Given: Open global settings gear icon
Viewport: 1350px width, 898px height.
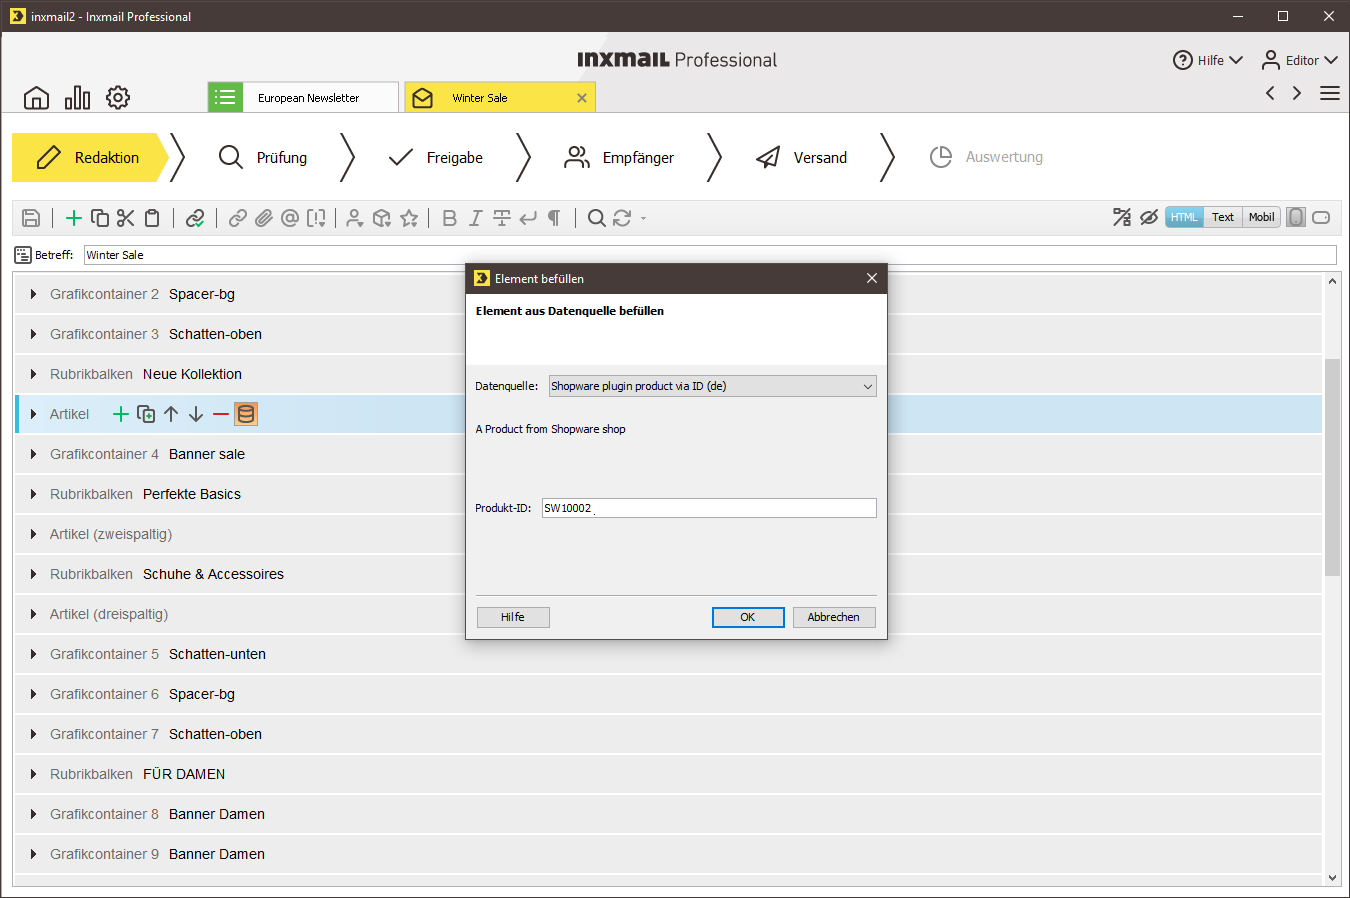Looking at the screenshot, I should pos(118,98).
